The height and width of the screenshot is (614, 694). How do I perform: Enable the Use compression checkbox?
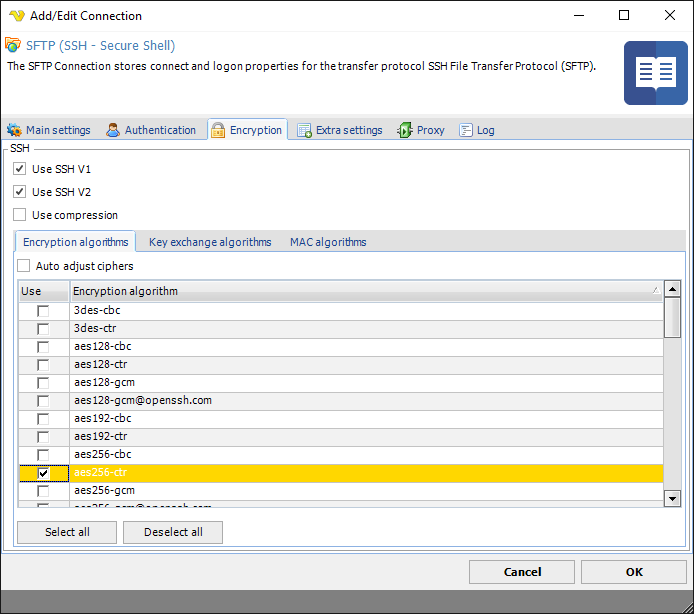20,215
